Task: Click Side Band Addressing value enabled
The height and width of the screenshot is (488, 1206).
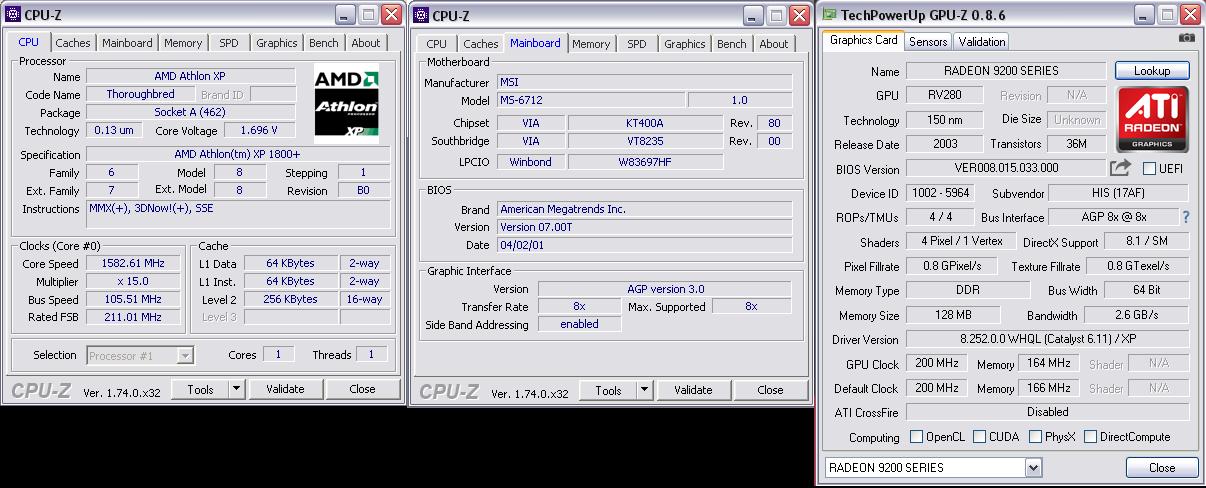Action: 580,324
